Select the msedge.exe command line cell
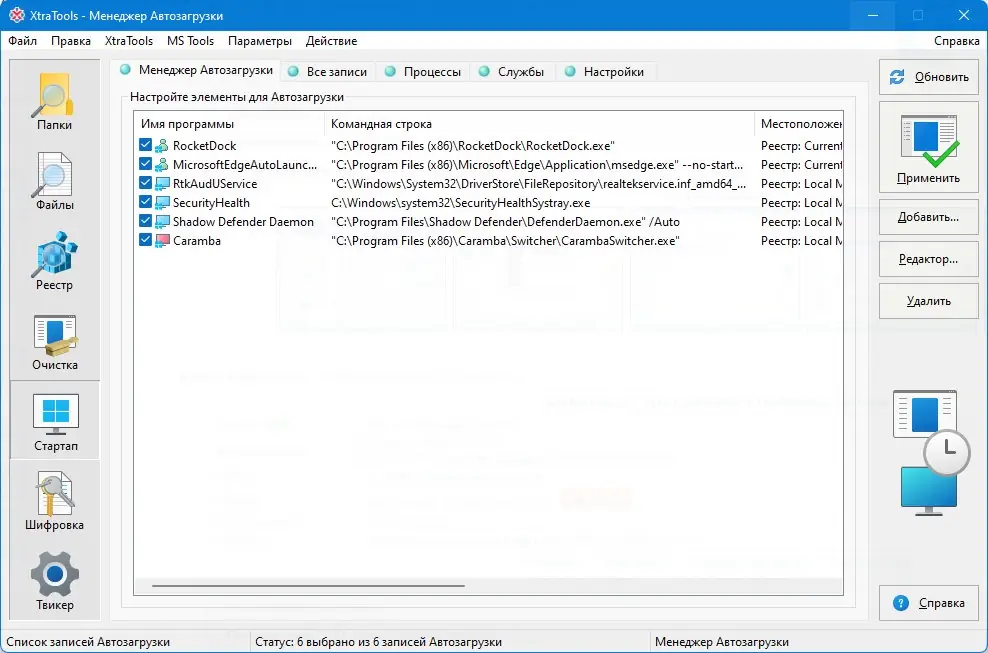This screenshot has width=988, height=653. (537, 165)
